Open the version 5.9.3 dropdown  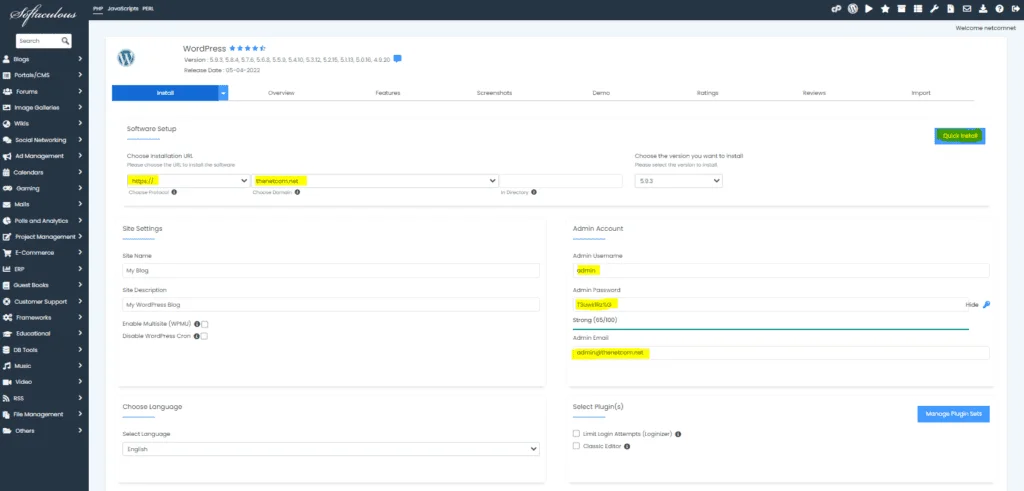tap(679, 181)
